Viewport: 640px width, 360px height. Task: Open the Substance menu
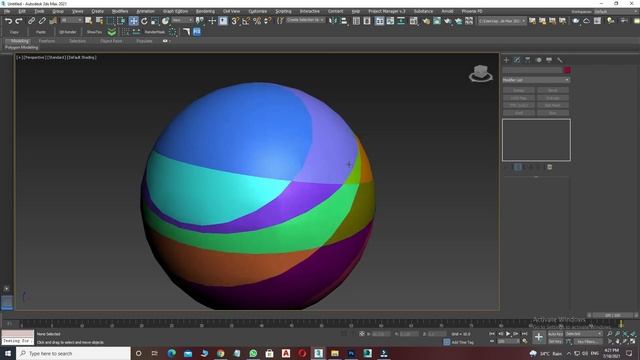[x=423, y=11]
